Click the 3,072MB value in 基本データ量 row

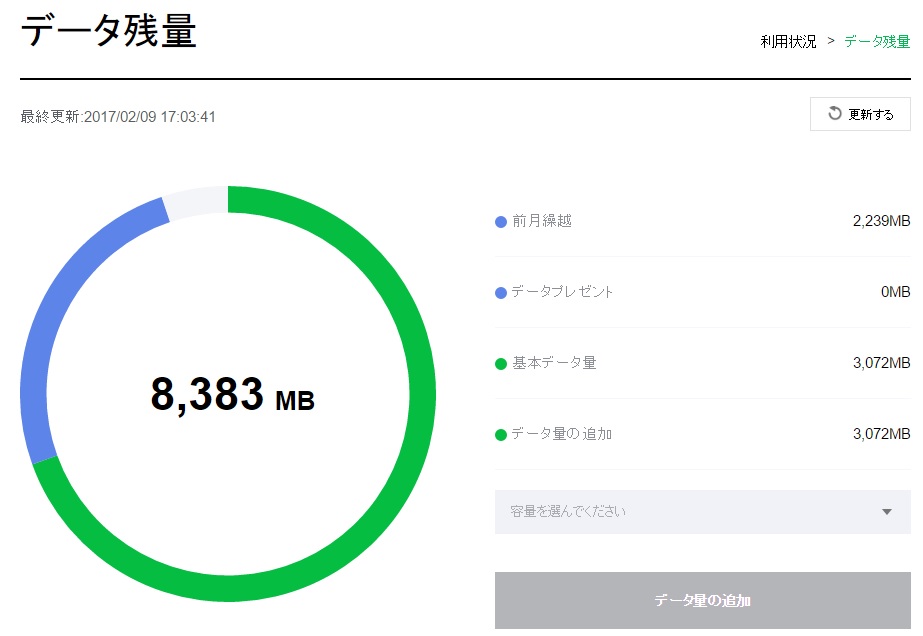pos(881,363)
